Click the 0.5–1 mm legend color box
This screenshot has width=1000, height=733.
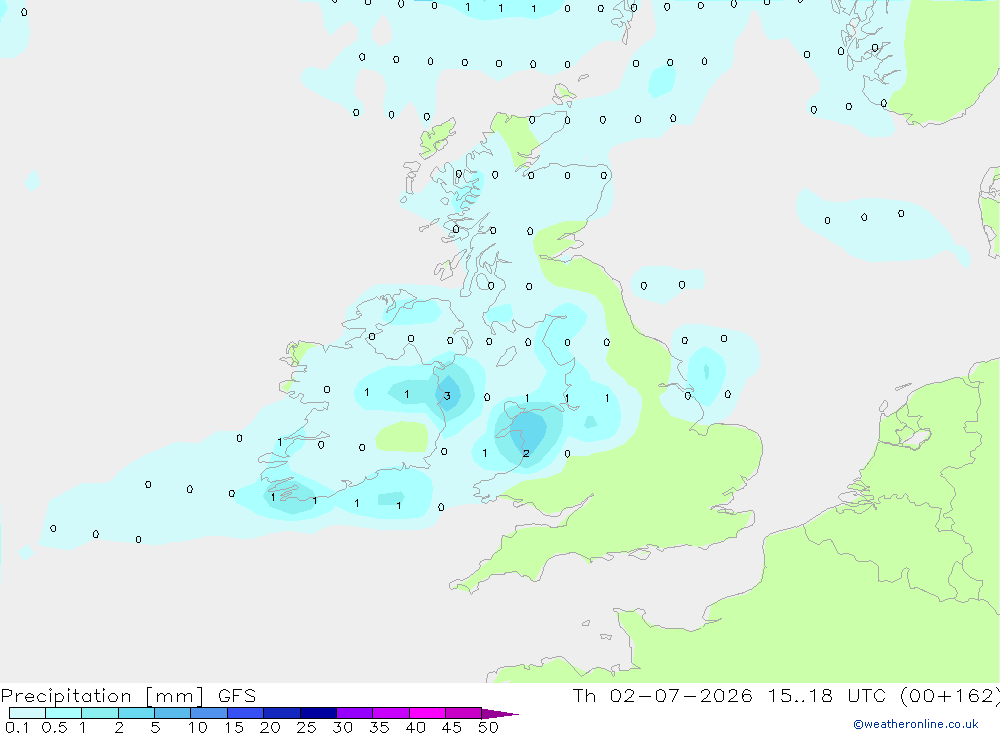tap(64, 713)
